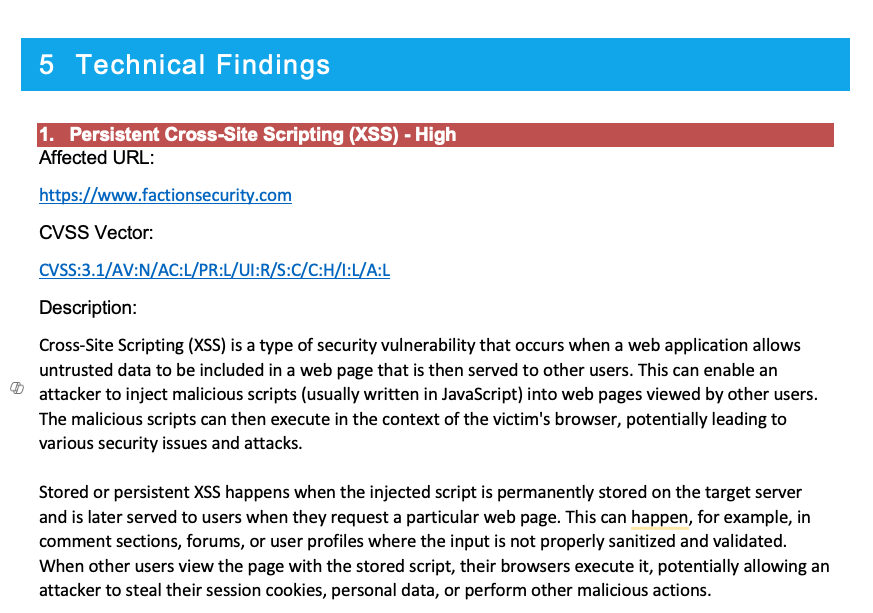Screen dimensions: 873x613
Task: Open the factionsecurity.com hyperlink
Action: (165, 195)
